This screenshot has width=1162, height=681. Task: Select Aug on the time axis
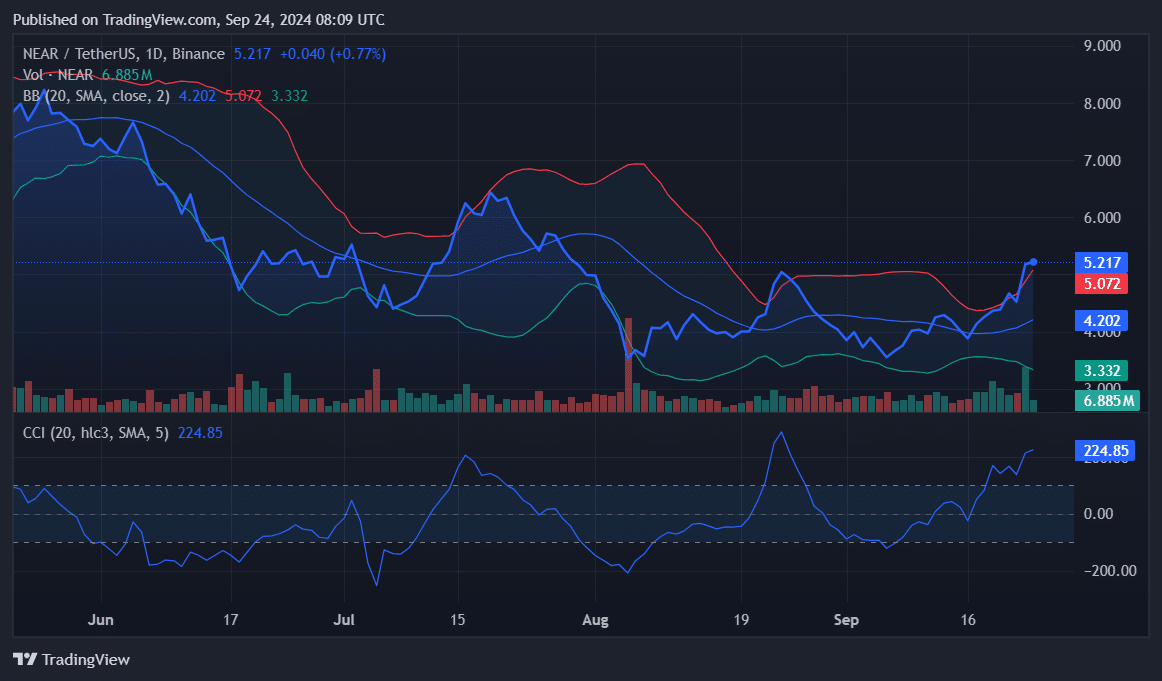coord(596,620)
